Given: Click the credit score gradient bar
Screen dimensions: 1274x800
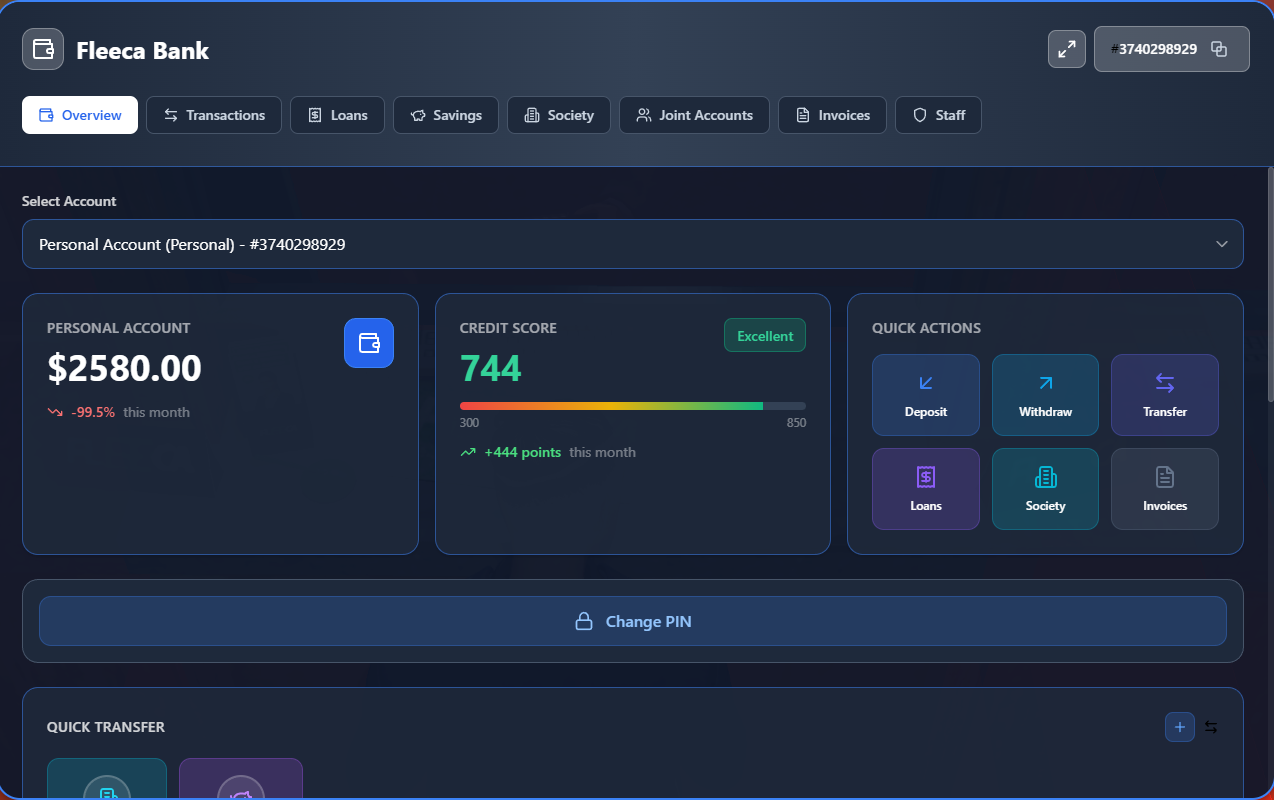Looking at the screenshot, I should coord(633,406).
